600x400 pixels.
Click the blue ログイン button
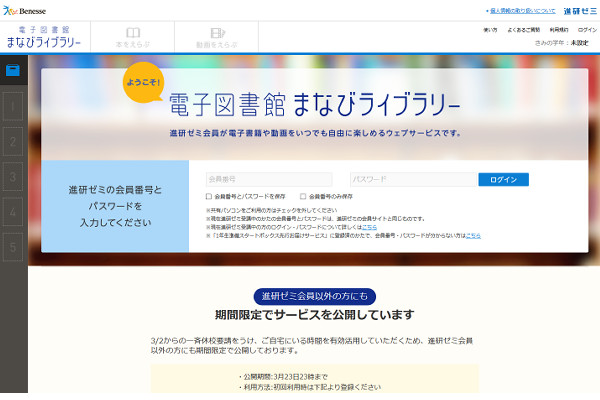[x=504, y=180]
